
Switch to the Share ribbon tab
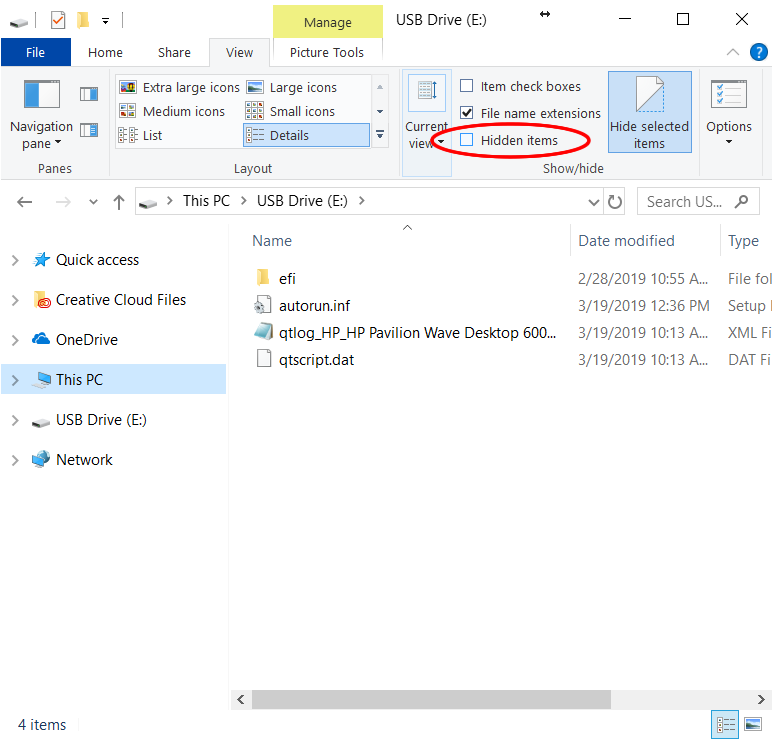pyautogui.click(x=174, y=53)
